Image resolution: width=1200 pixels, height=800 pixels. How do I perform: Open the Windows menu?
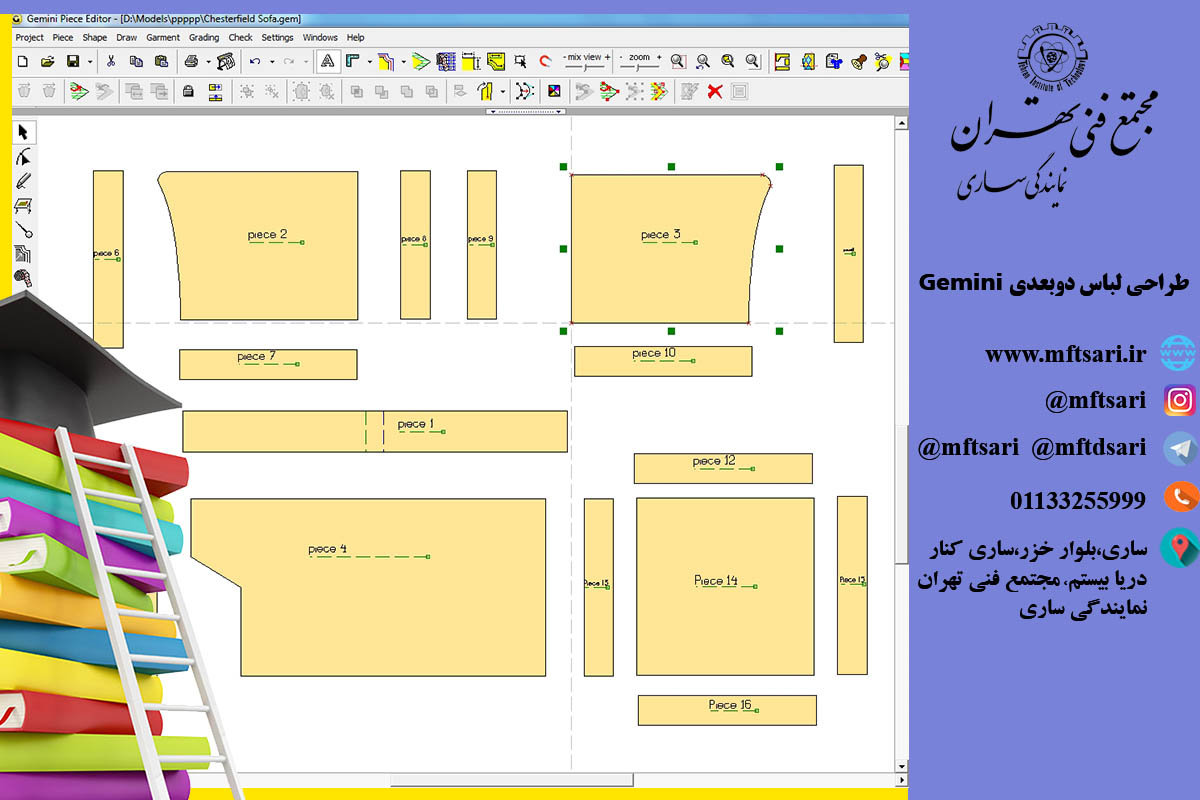pos(320,37)
